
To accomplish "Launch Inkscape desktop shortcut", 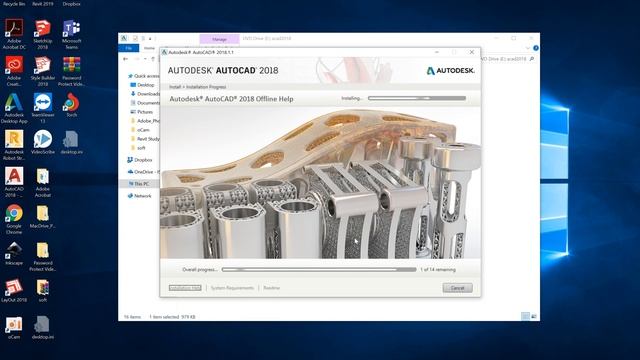I will point(14,253).
